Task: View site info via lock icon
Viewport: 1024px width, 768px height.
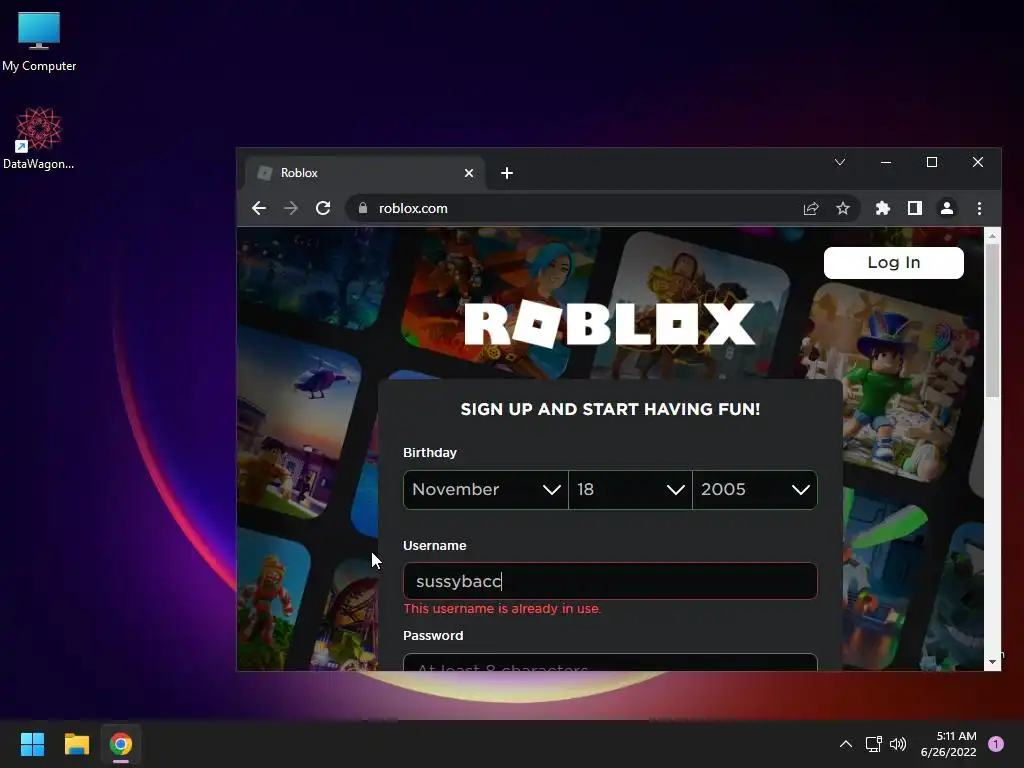Action: click(x=363, y=208)
